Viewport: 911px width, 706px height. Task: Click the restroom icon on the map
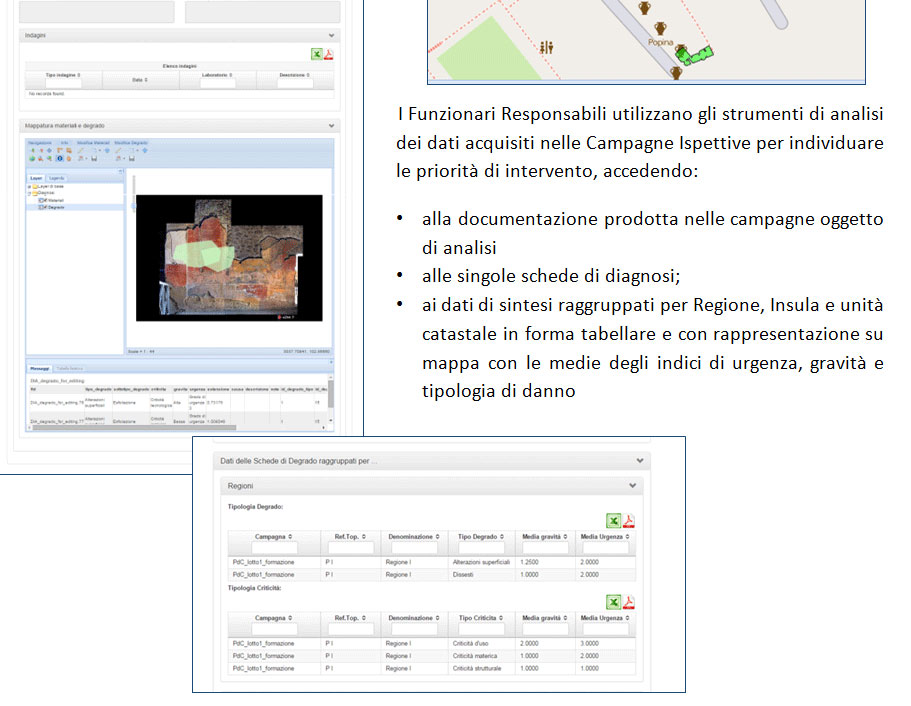[546, 47]
